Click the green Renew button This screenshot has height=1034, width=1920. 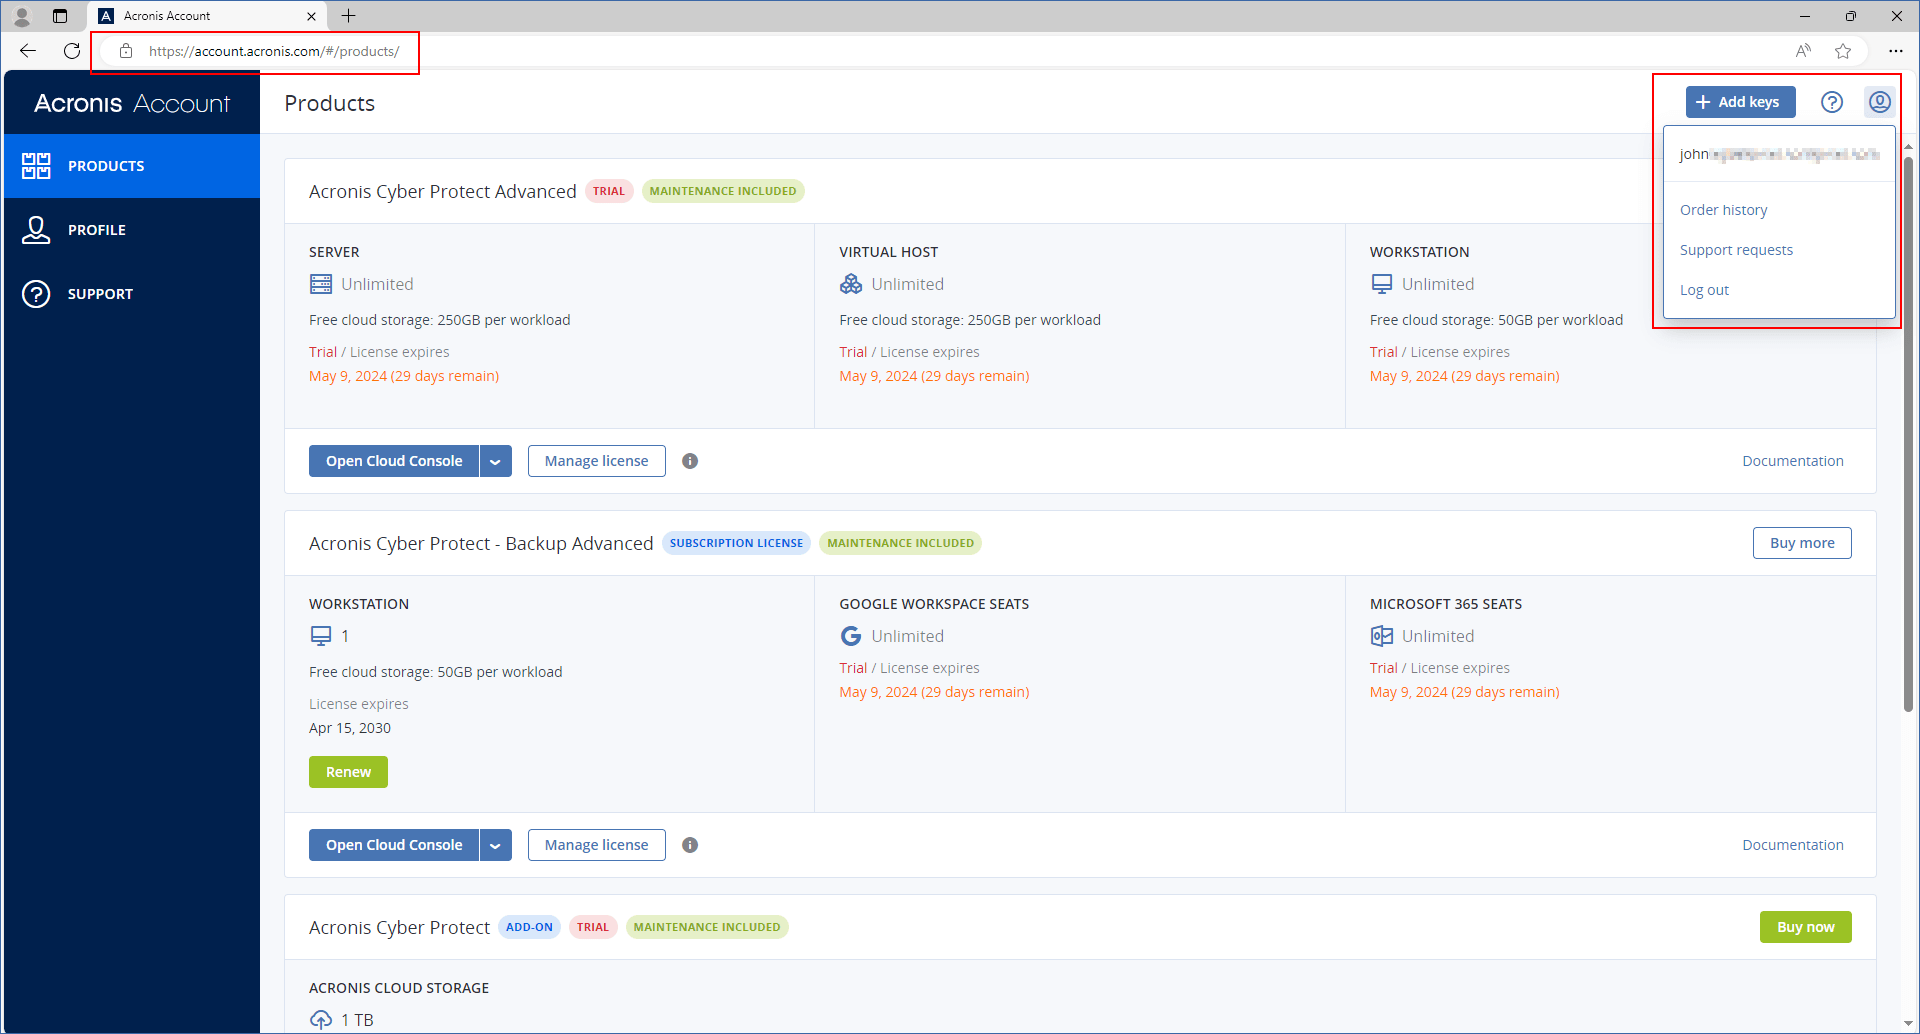tap(348, 772)
